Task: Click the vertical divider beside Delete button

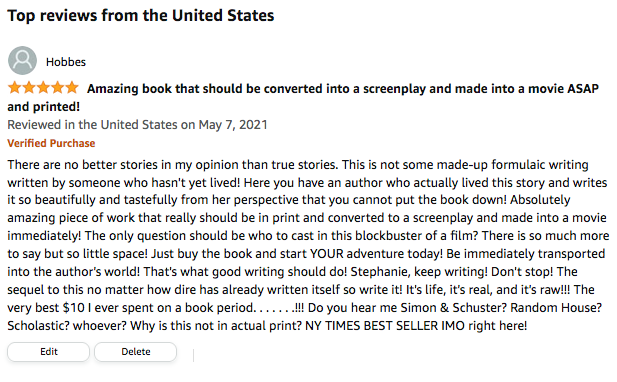Action: (193, 355)
